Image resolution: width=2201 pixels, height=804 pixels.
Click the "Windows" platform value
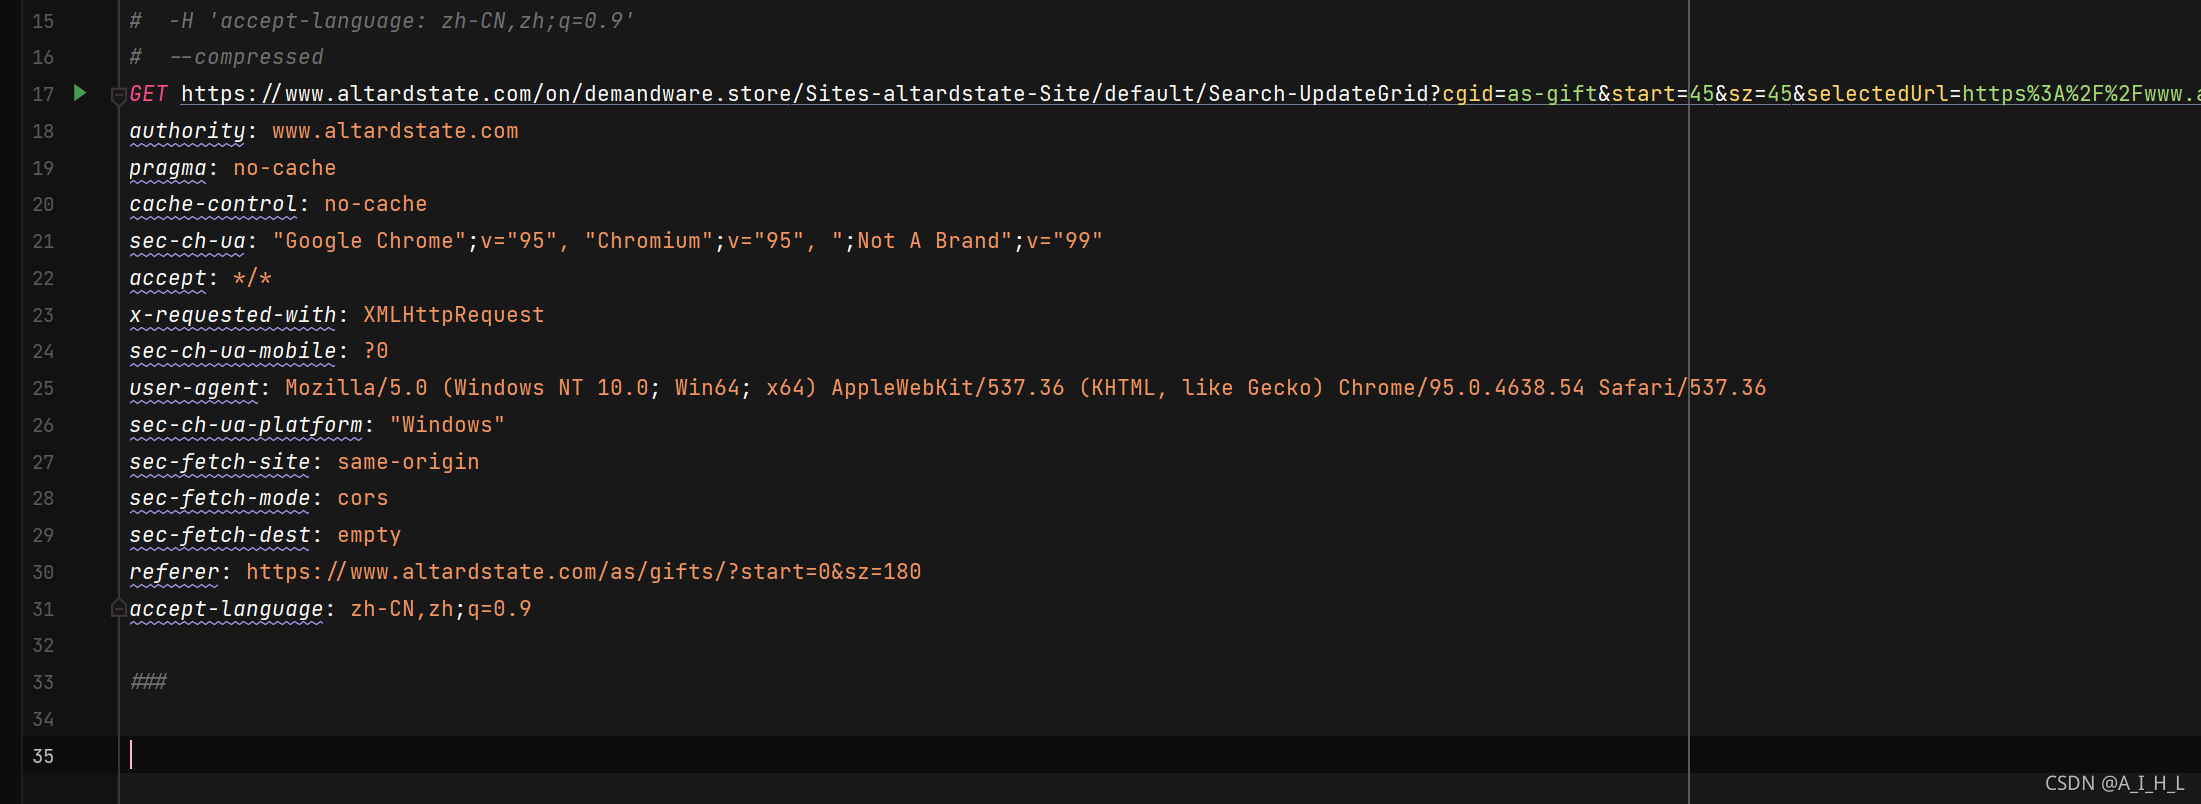pyautogui.click(x=447, y=425)
